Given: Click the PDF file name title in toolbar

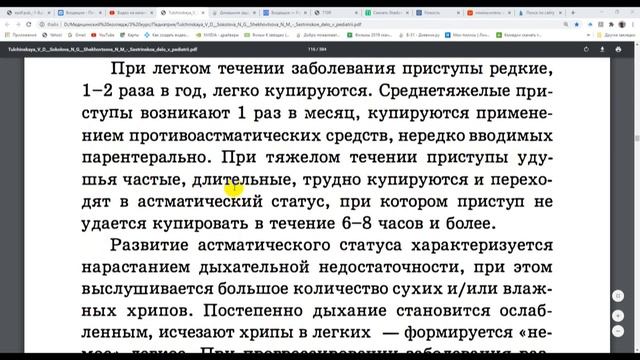Looking at the screenshot, I should point(102,49).
